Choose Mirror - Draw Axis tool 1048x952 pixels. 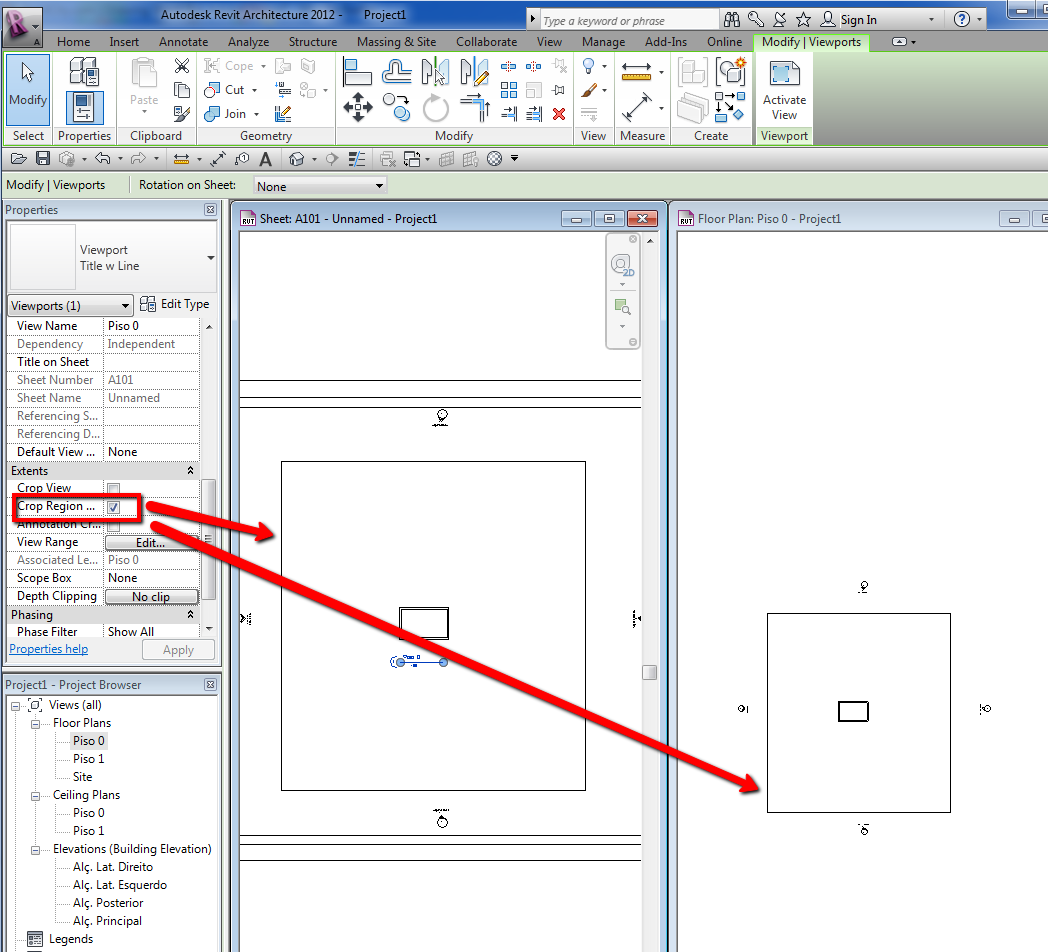[475, 71]
